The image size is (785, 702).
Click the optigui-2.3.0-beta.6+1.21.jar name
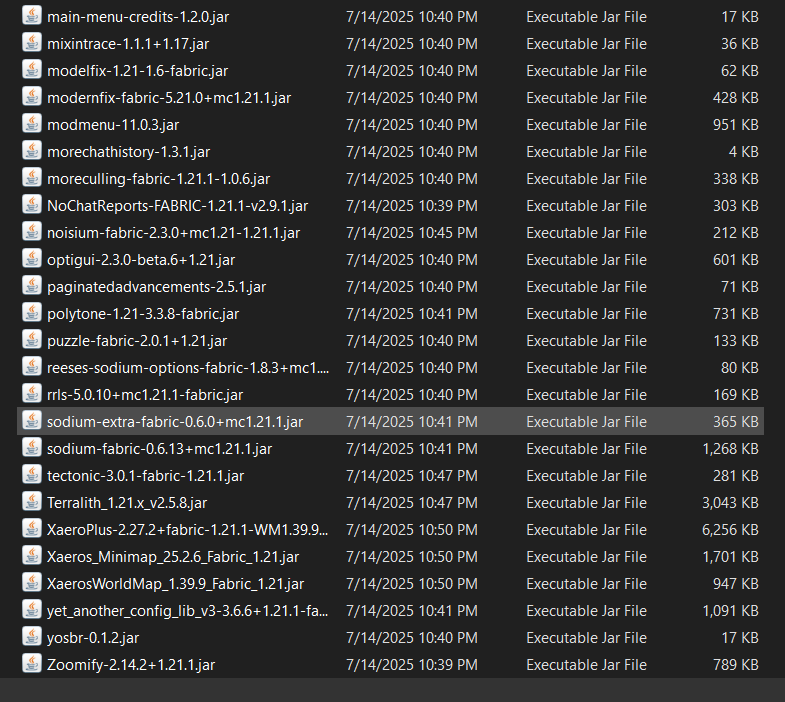141,260
